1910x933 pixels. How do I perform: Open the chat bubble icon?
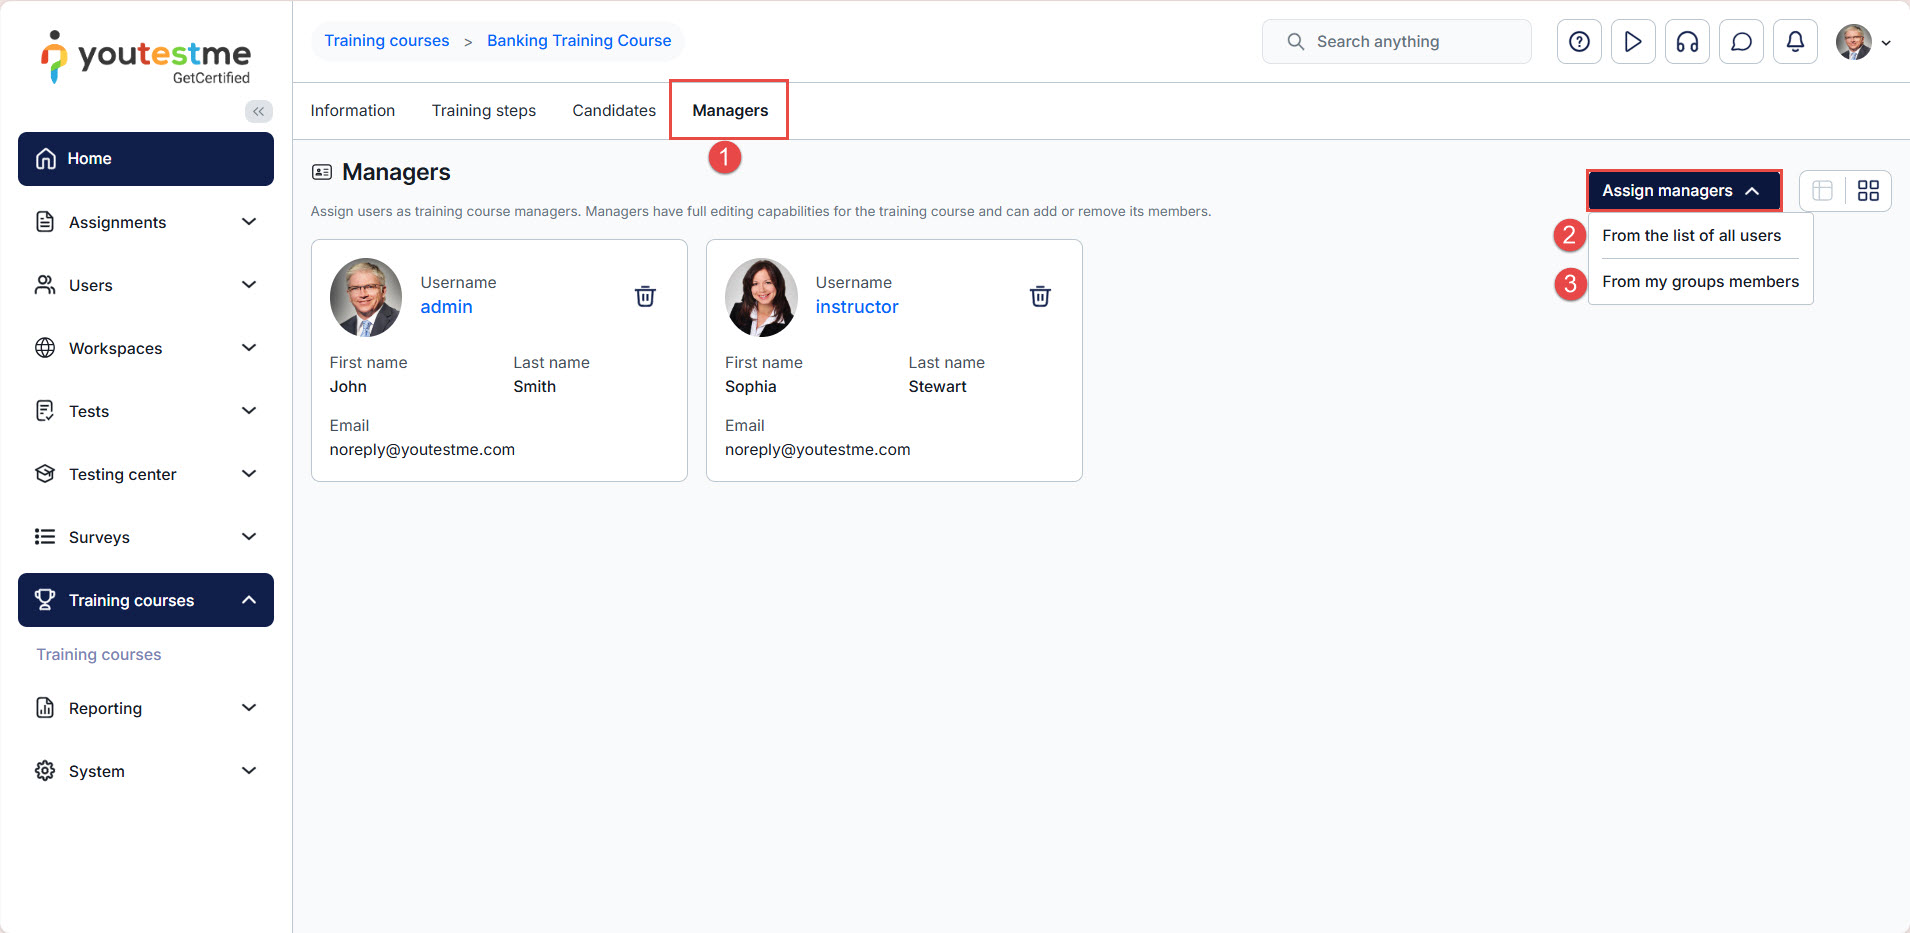[x=1741, y=42]
